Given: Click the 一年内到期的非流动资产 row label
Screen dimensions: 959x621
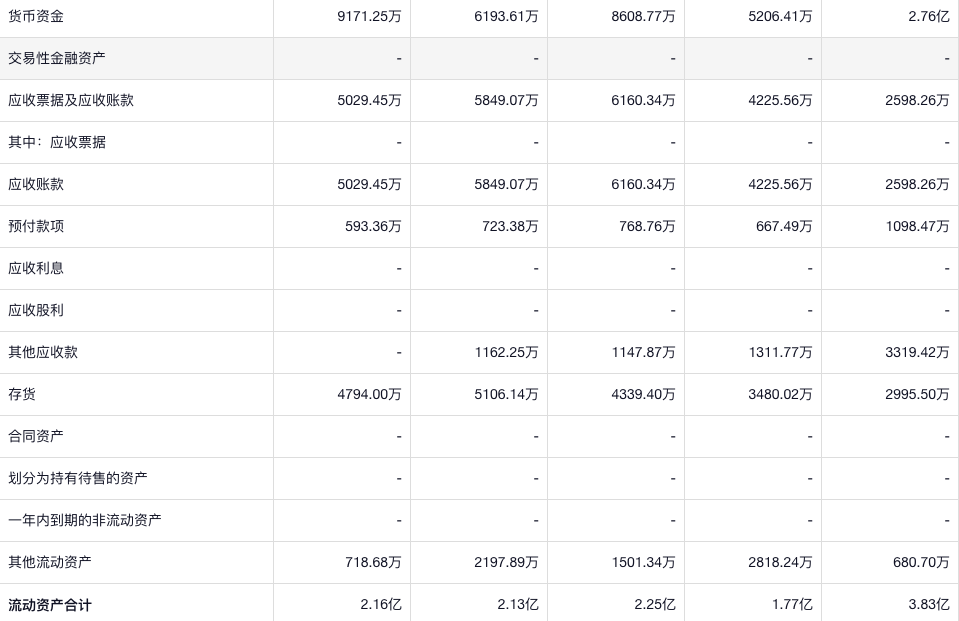Looking at the screenshot, I should click(x=85, y=520).
